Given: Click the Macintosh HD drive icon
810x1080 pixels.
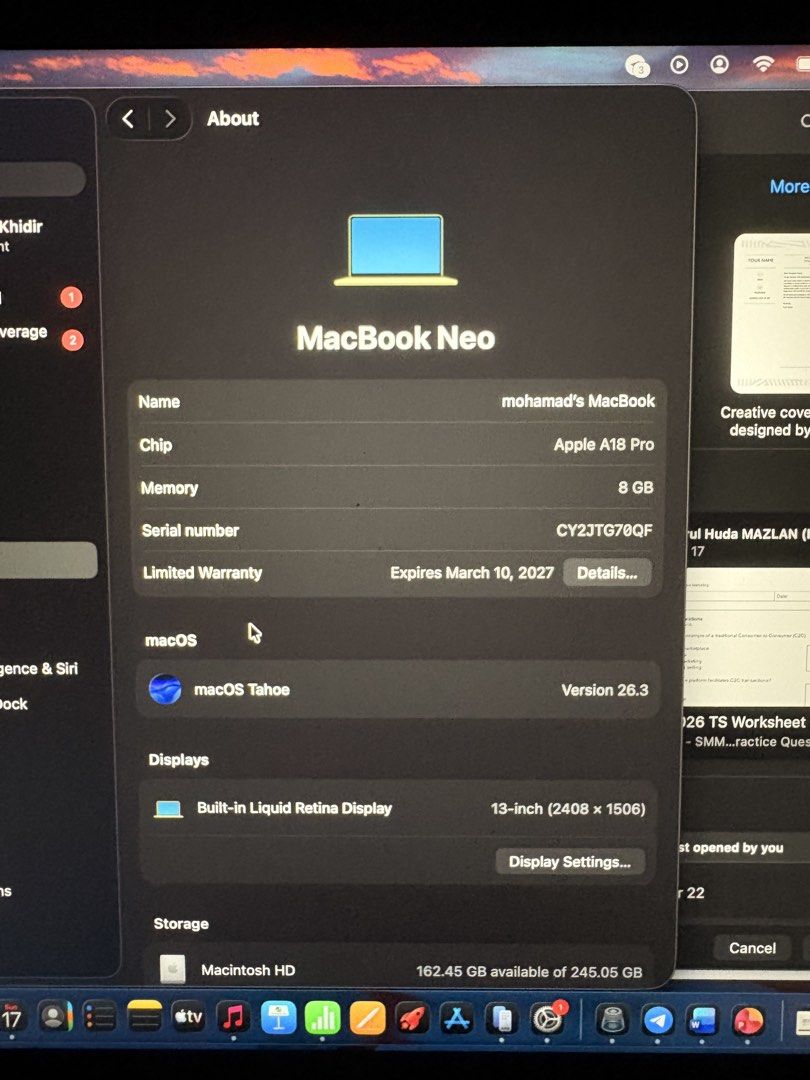Looking at the screenshot, I should click(x=172, y=968).
